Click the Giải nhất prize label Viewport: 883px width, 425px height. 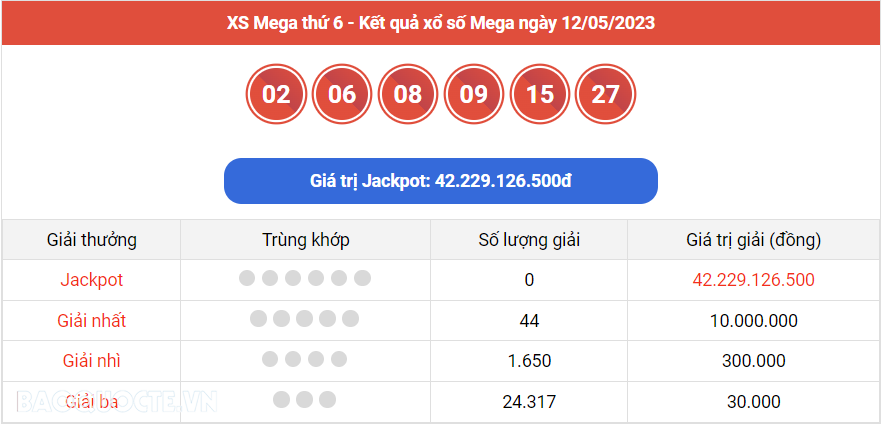pos(92,321)
